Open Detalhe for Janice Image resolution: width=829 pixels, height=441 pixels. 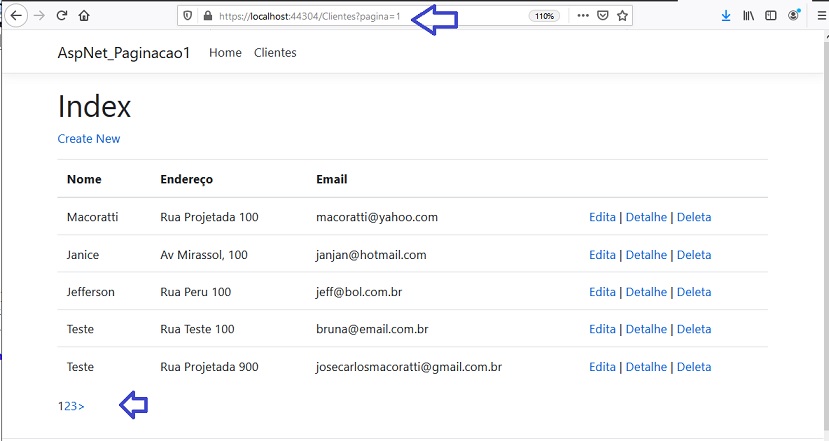[646, 255]
